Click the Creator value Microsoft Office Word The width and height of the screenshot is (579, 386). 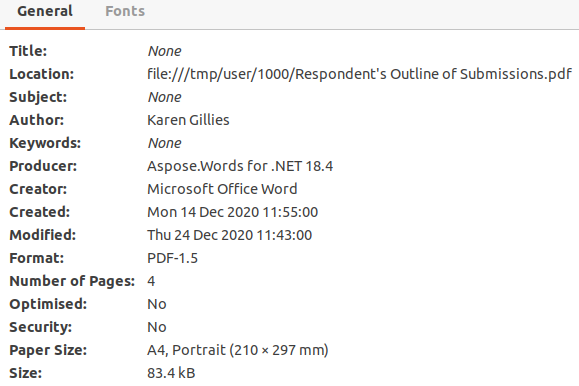click(222, 189)
